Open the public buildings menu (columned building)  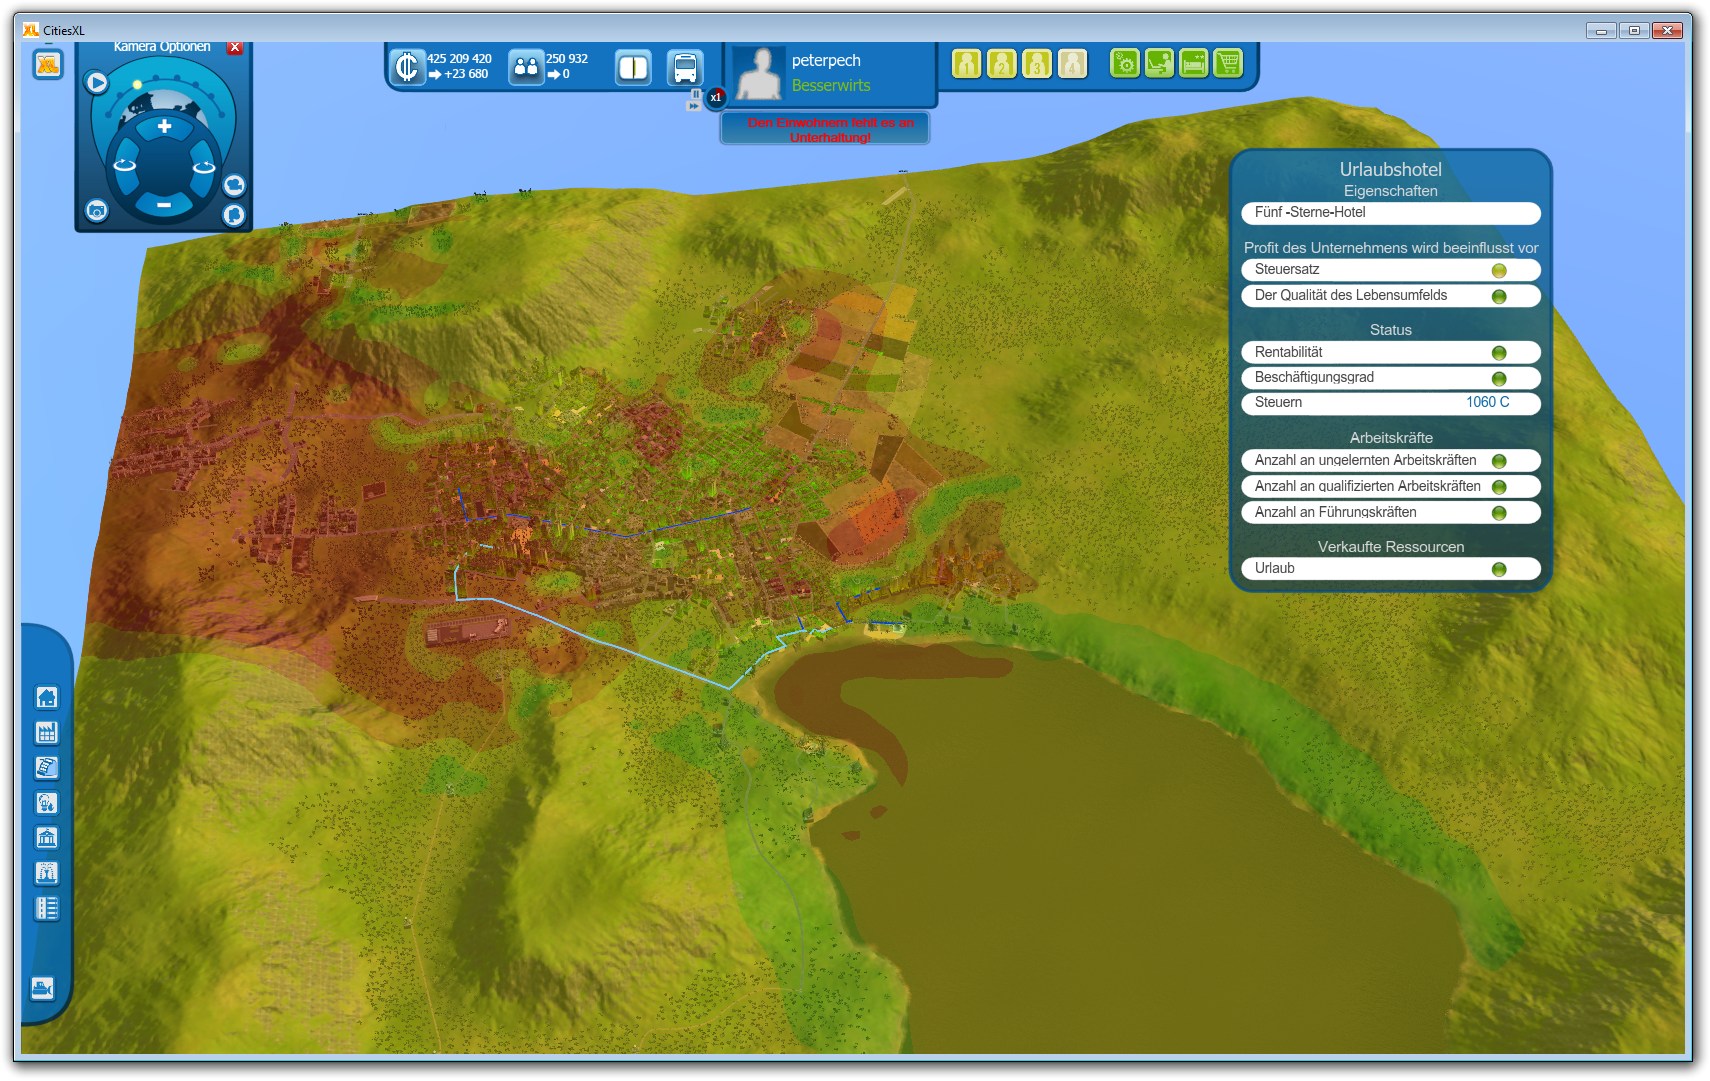pos(47,838)
